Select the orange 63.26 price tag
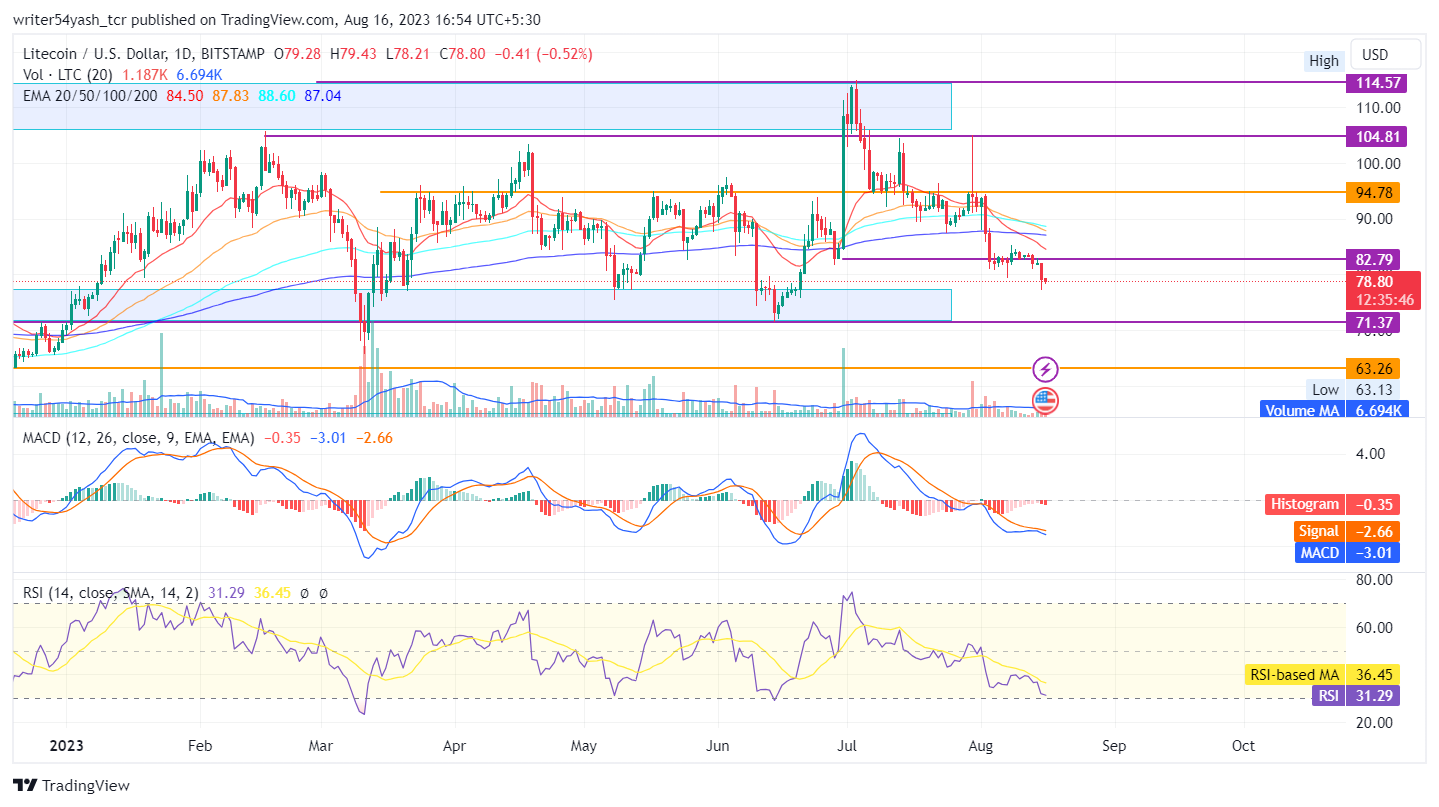The image size is (1439, 807). [1373, 368]
